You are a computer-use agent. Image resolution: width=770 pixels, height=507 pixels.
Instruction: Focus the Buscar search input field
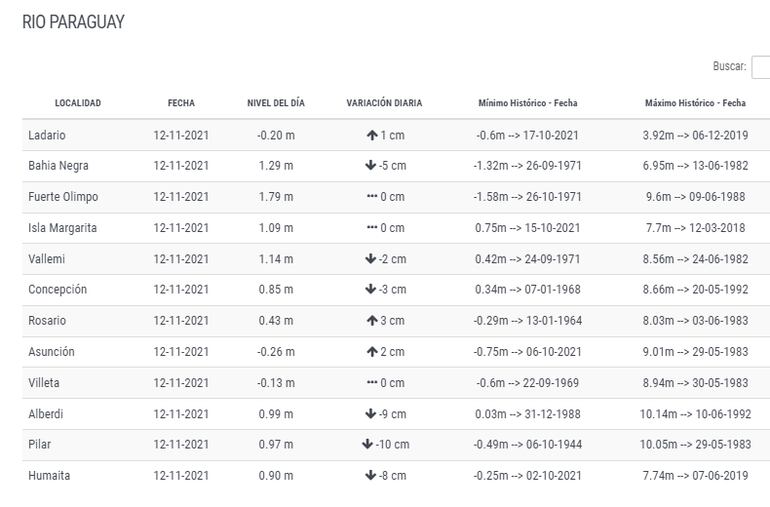760,67
